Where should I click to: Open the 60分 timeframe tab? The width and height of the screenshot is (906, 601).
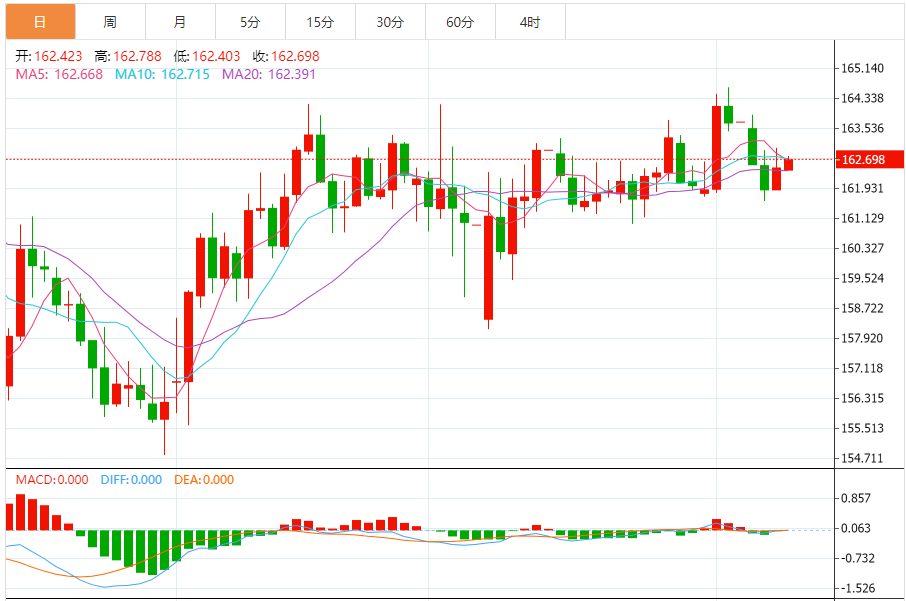tap(460, 22)
